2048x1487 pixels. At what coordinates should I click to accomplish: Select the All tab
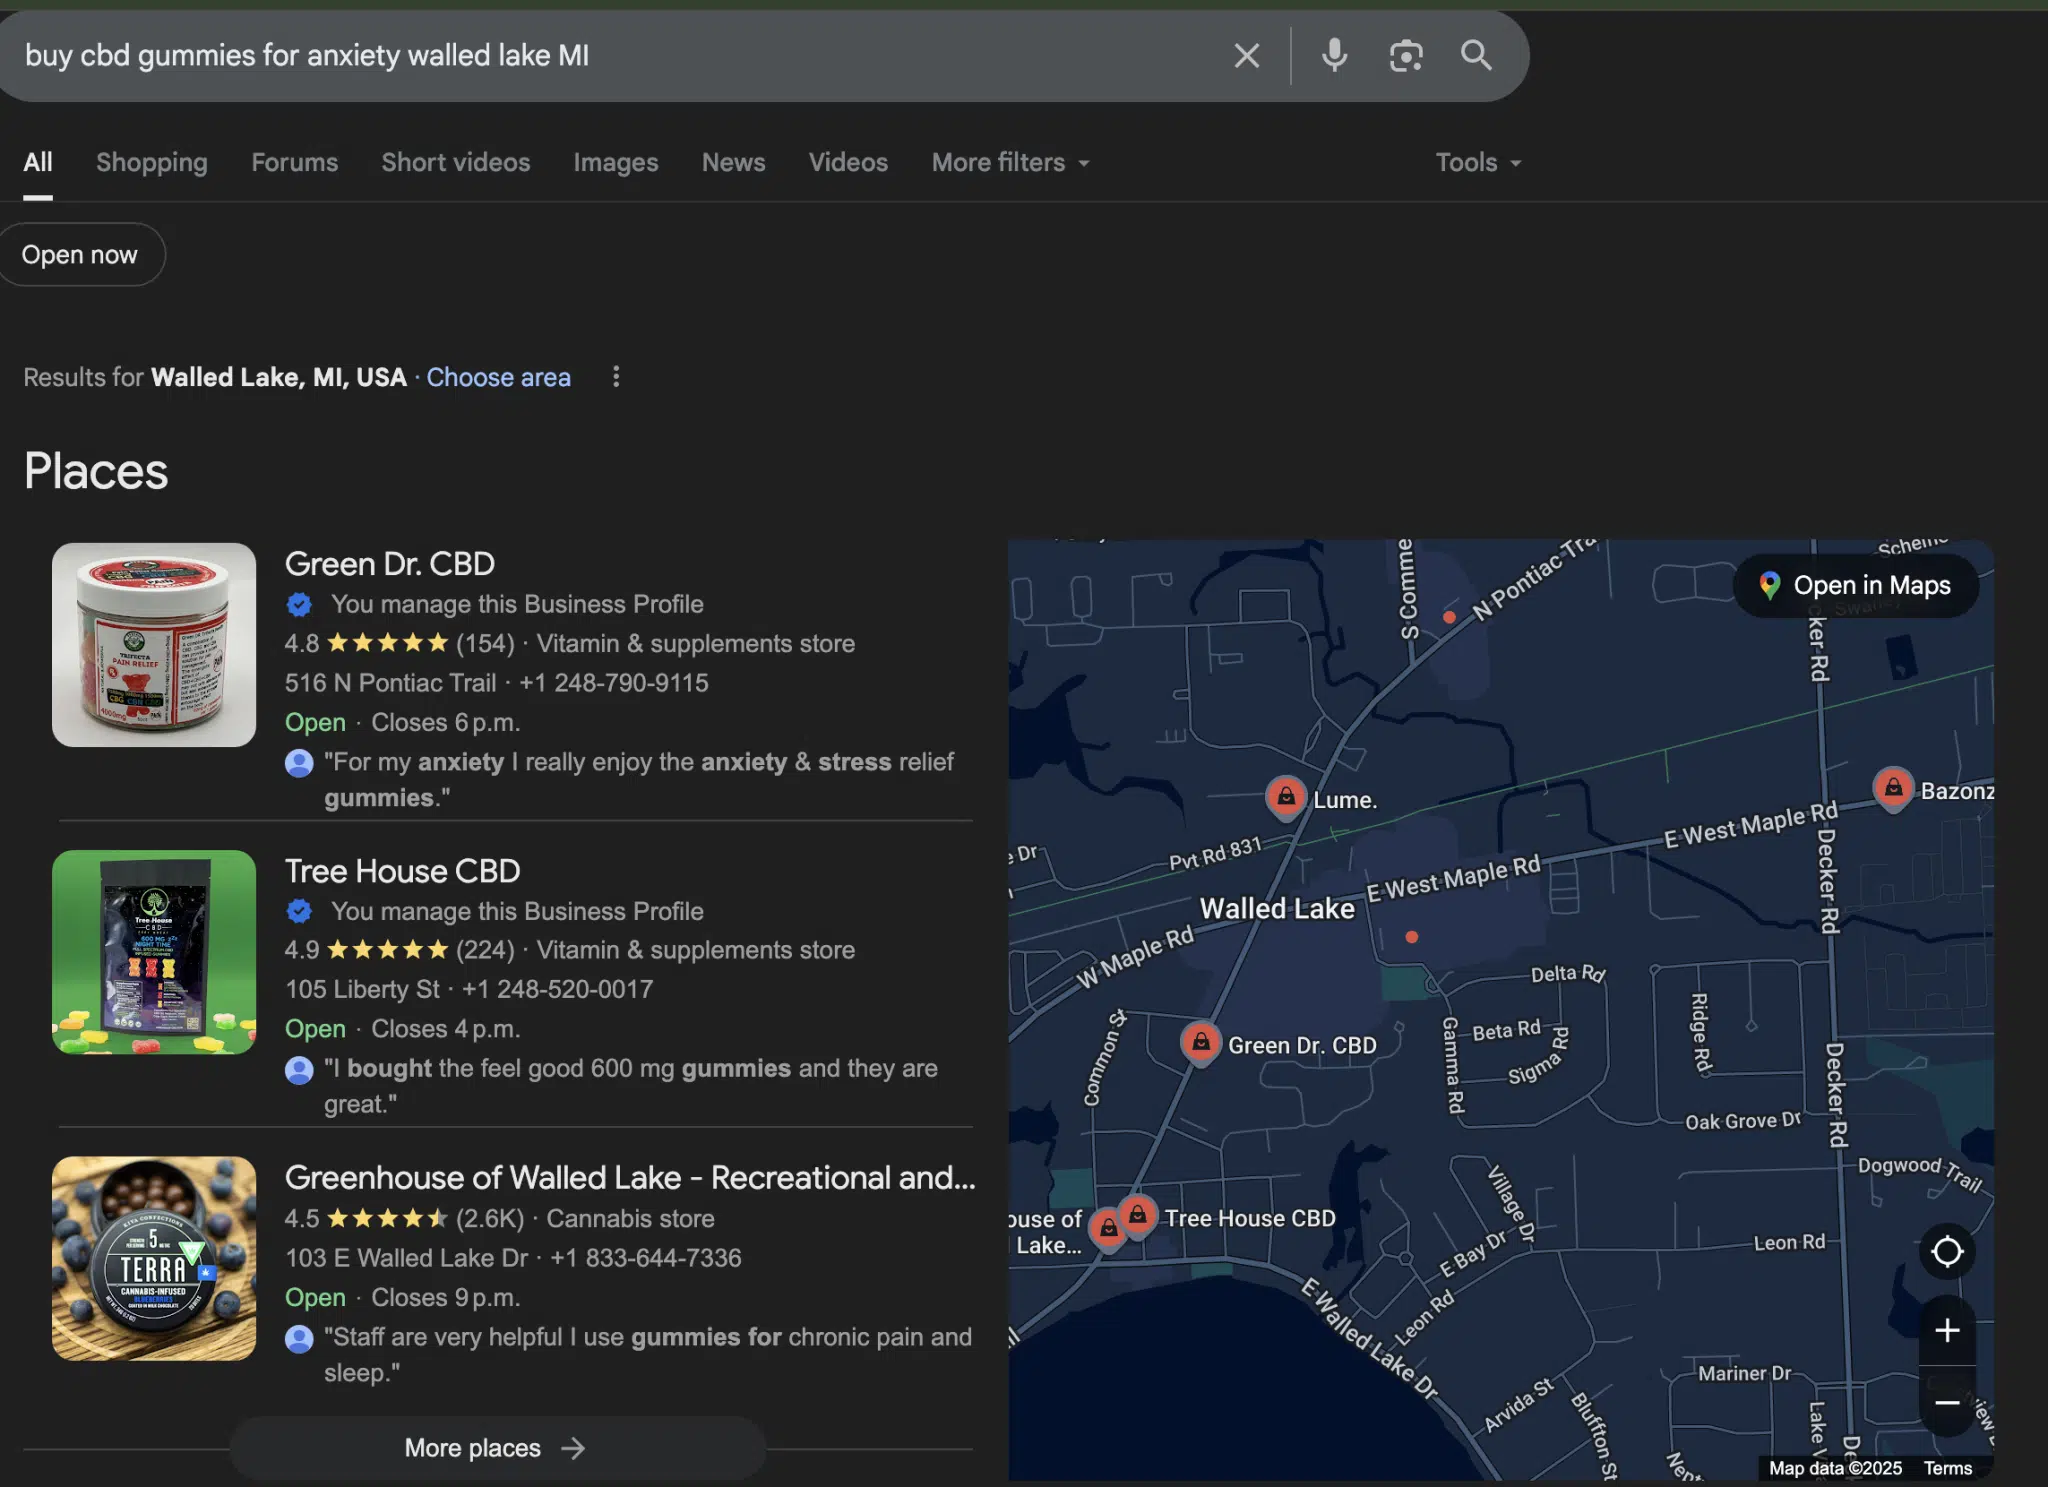38,162
